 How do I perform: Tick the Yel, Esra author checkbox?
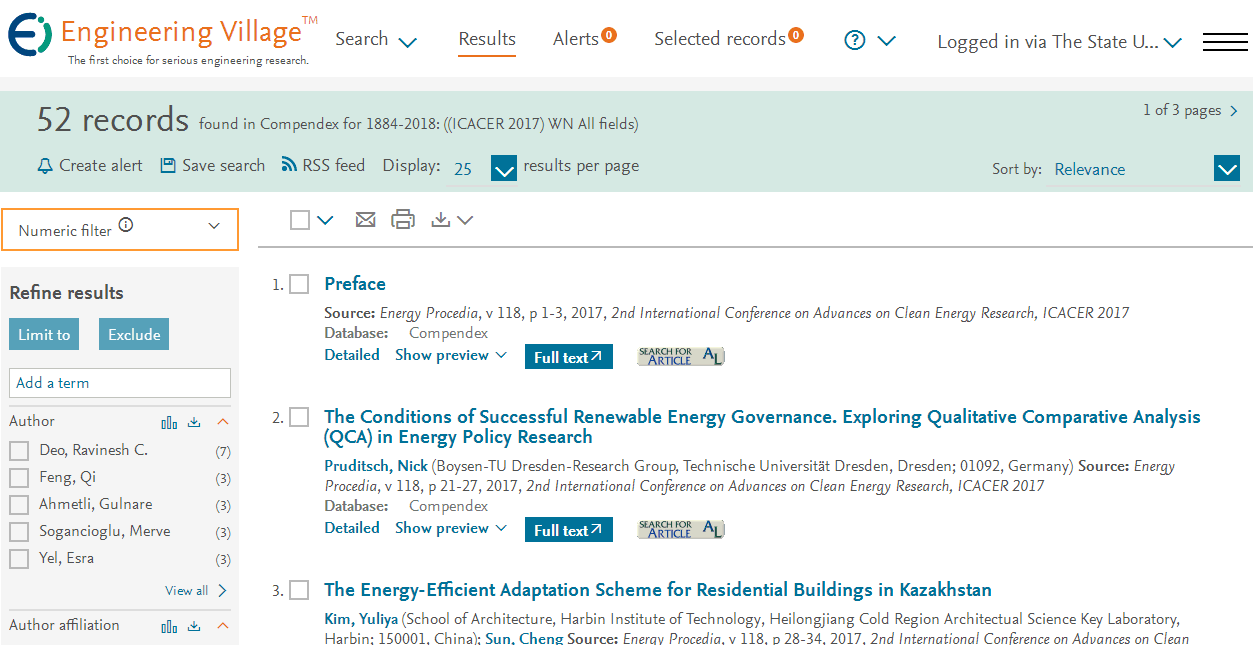[x=19, y=559]
